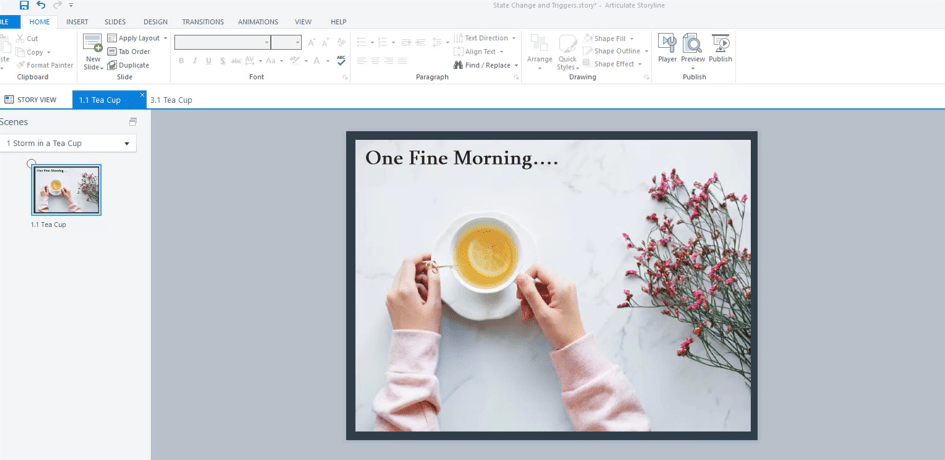The image size is (945, 460).
Task: Pick the text highlight color button
Action: point(295,61)
